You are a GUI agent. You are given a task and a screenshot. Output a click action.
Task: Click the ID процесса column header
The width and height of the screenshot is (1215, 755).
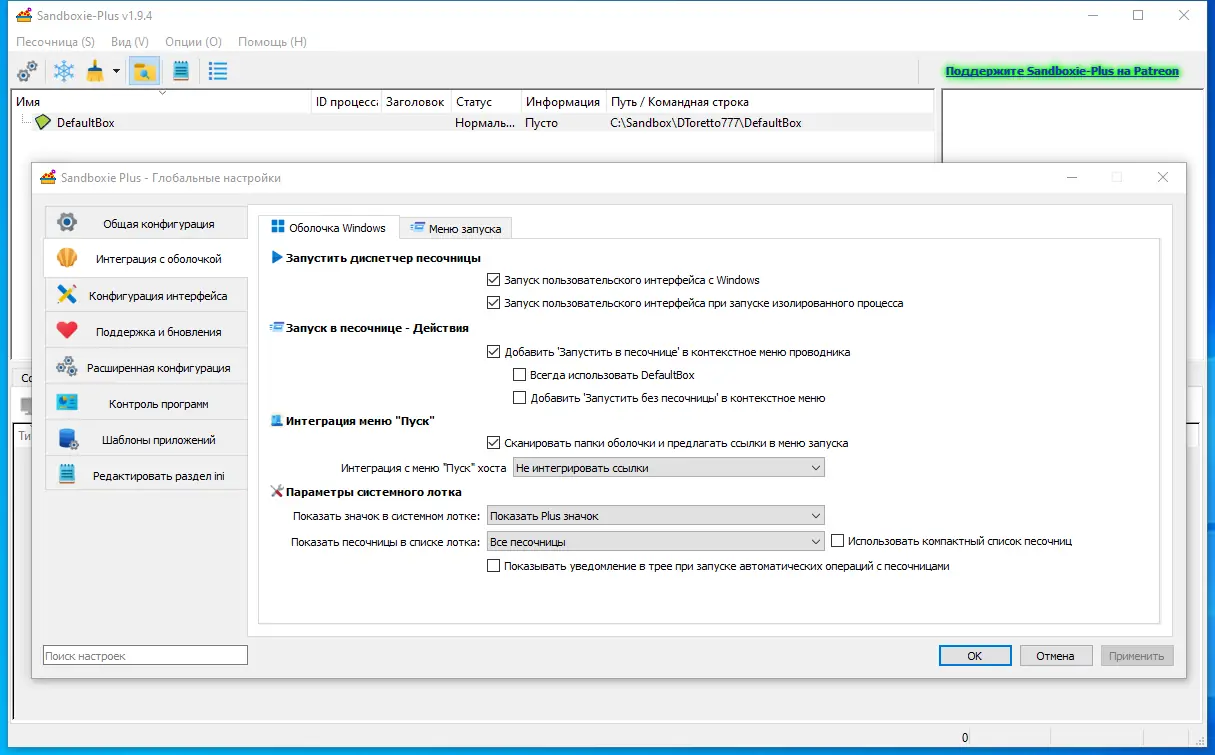point(346,102)
